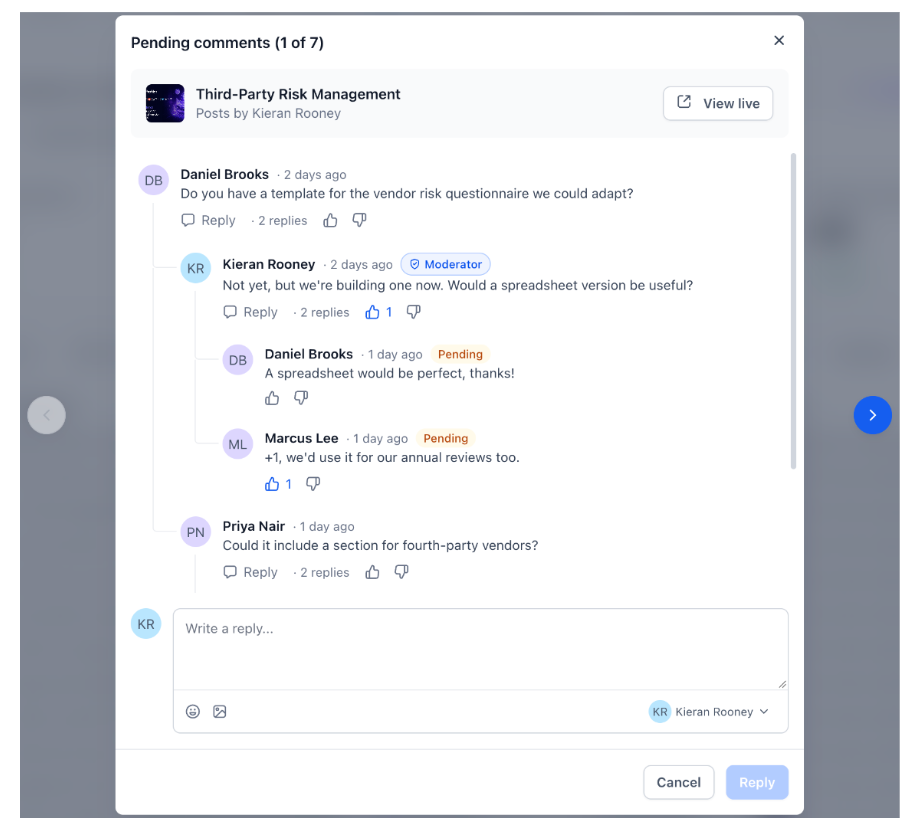Image resolution: width=910 pixels, height=832 pixels.
Task: Cancel the reply
Action: point(678,782)
